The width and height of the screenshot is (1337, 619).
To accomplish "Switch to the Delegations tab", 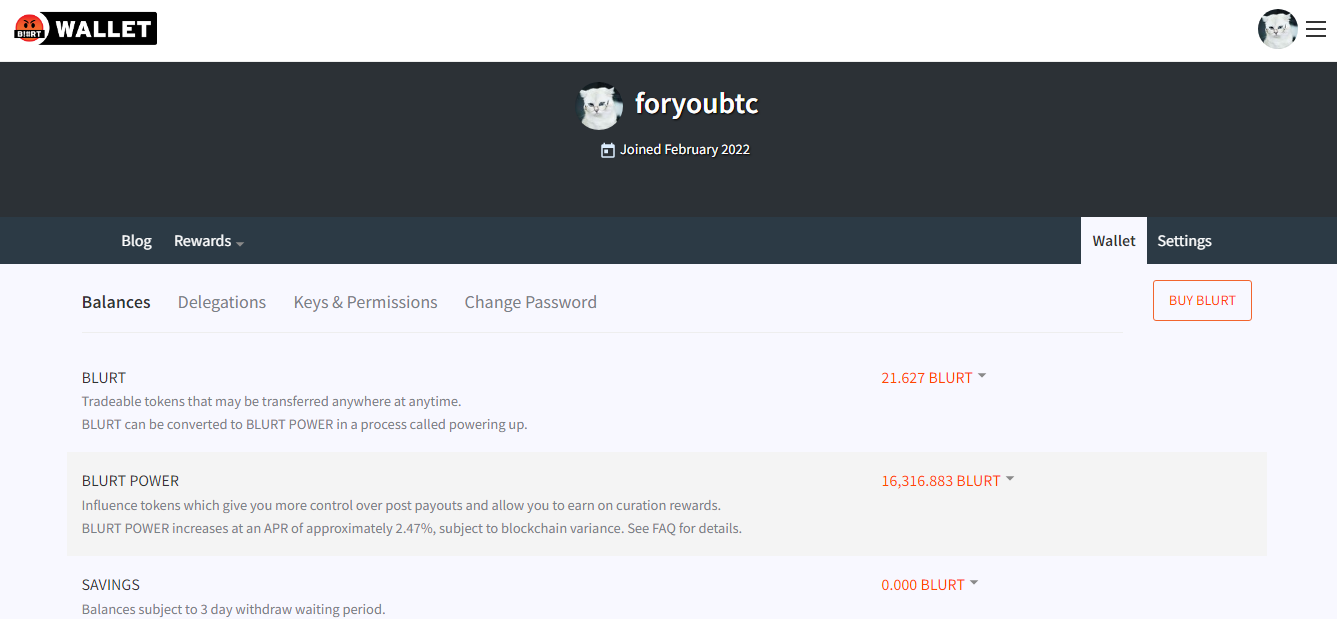I will coord(222,302).
